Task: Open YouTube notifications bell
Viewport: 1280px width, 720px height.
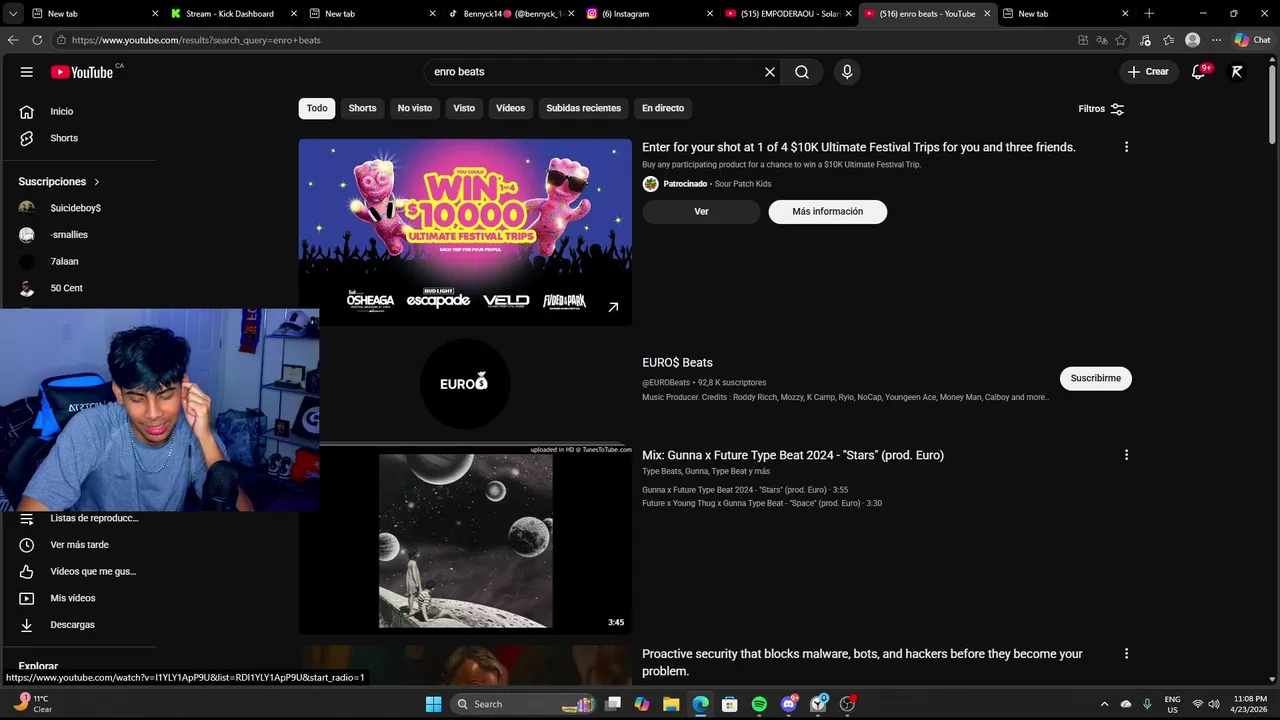Action: [x=1199, y=72]
